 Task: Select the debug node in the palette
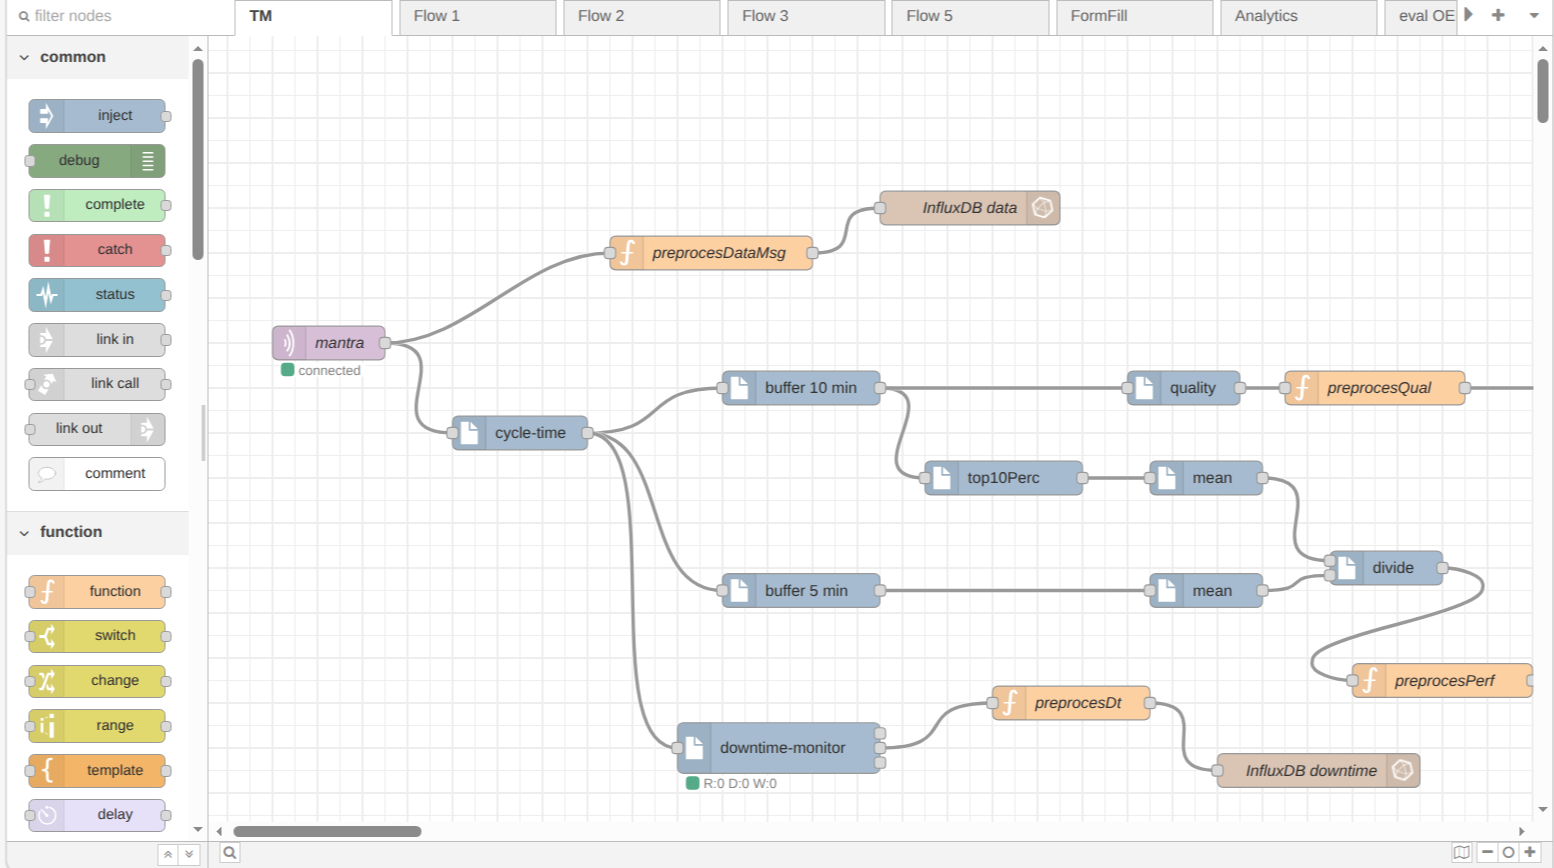pyautogui.click(x=97, y=161)
